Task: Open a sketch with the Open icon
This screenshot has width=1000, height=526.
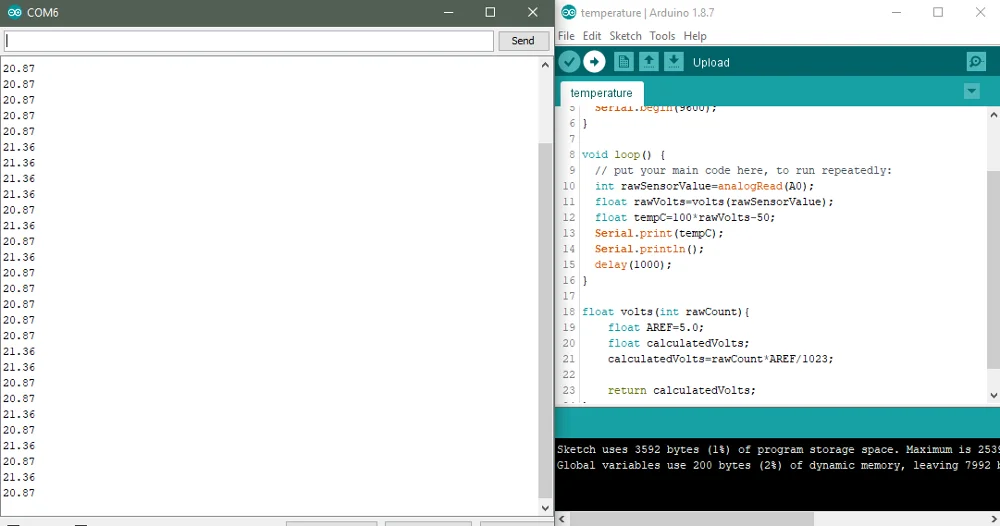Action: [649, 62]
